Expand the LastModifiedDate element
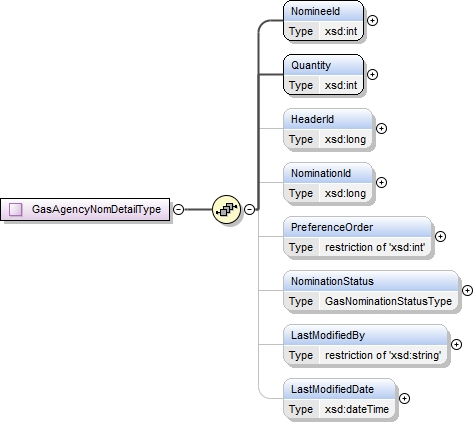The image size is (475, 424). [404, 398]
